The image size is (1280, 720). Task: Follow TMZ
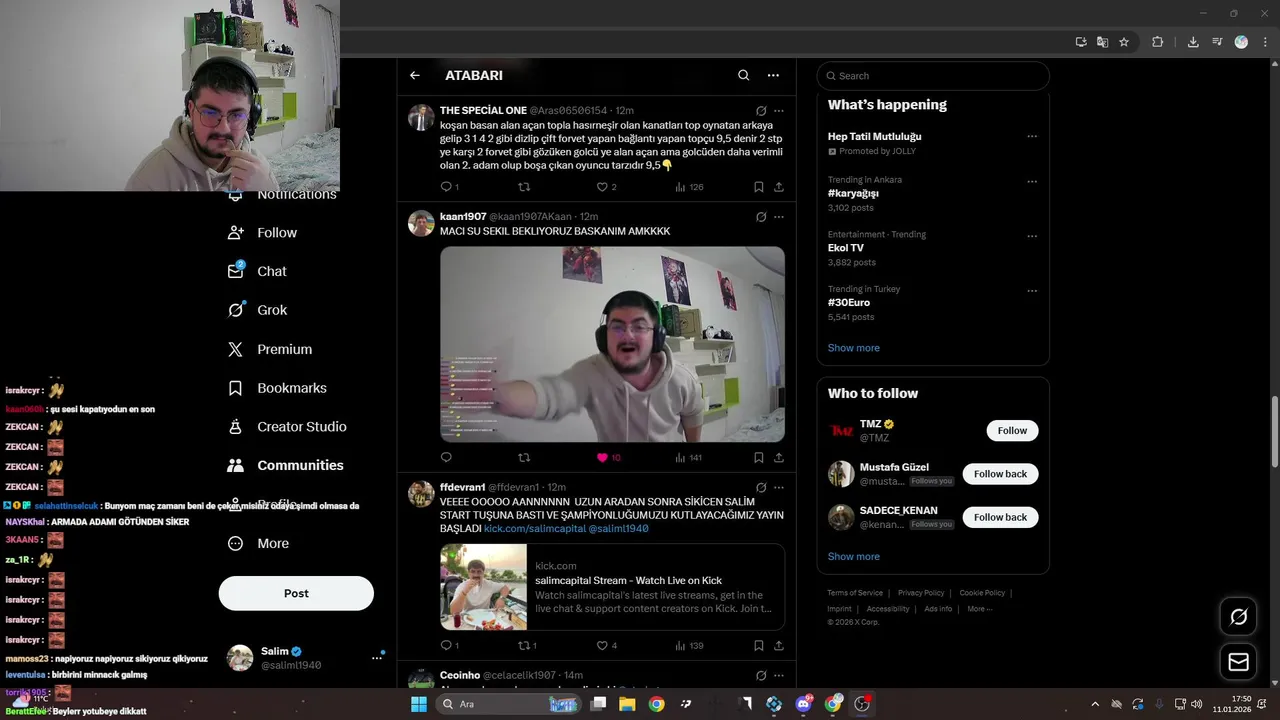pos(1012,430)
